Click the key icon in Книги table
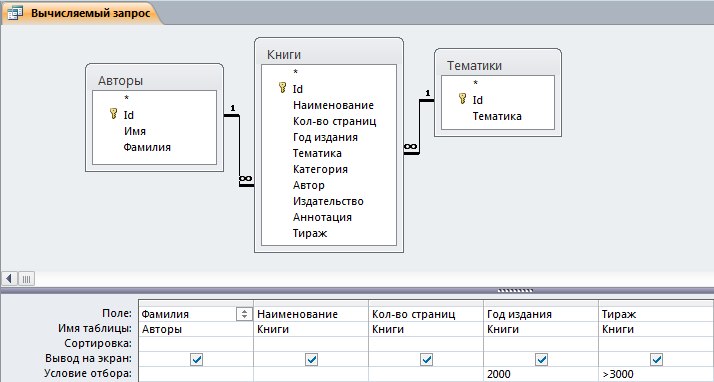714x382 pixels. [x=282, y=88]
